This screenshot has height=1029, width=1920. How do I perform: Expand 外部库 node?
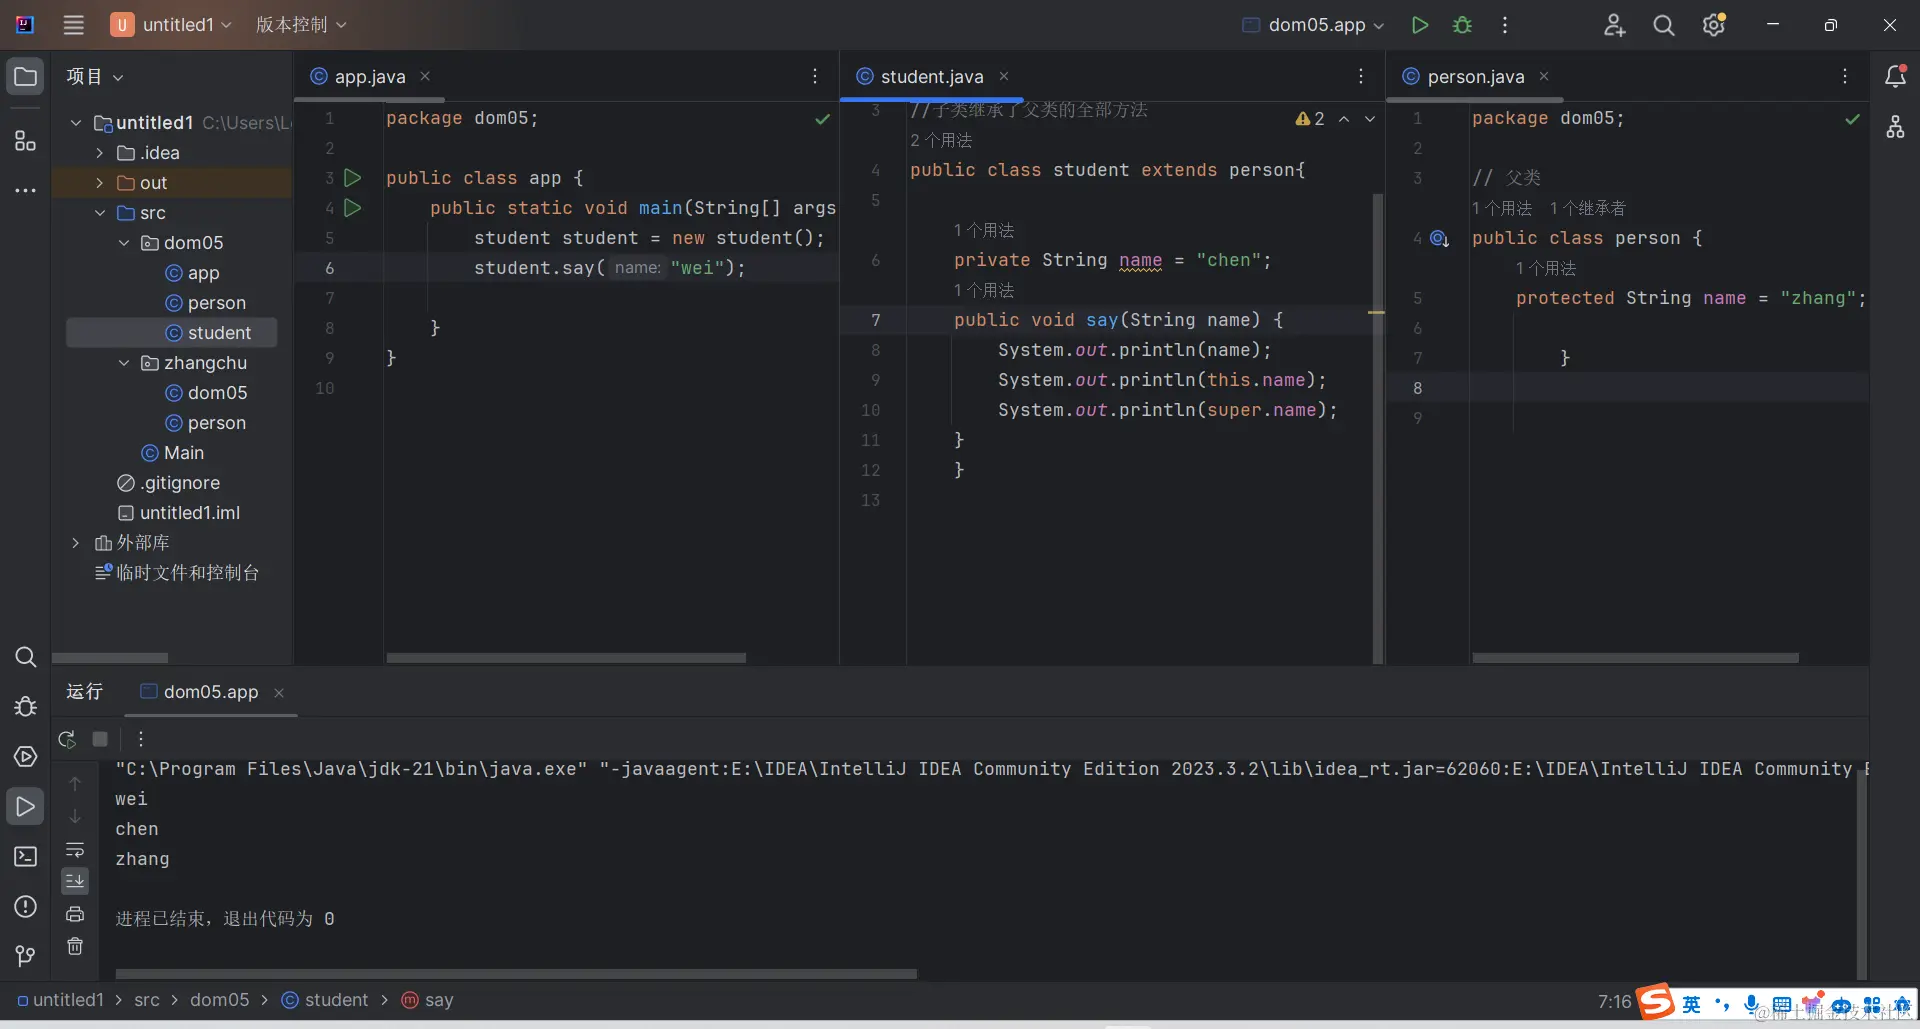[x=75, y=543]
